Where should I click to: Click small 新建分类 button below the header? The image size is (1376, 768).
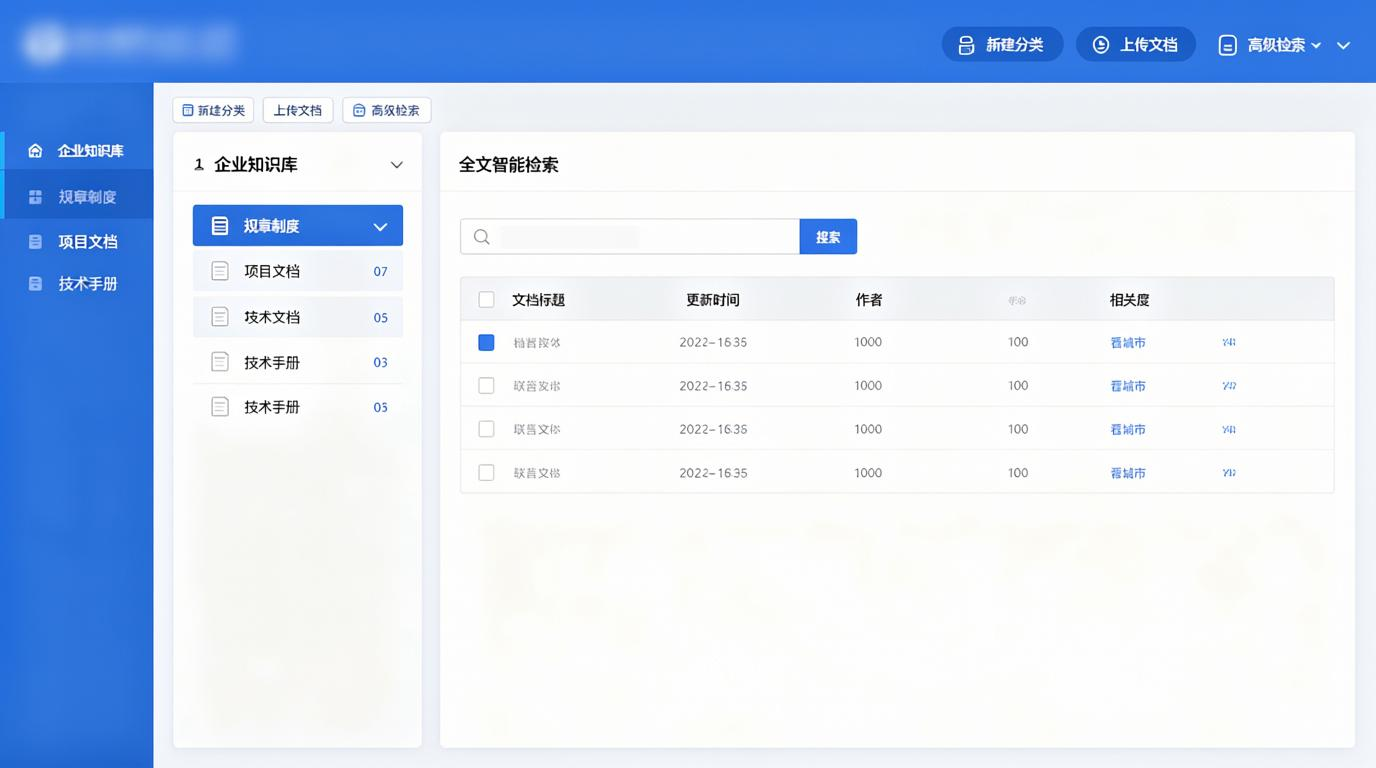pyautogui.click(x=213, y=110)
